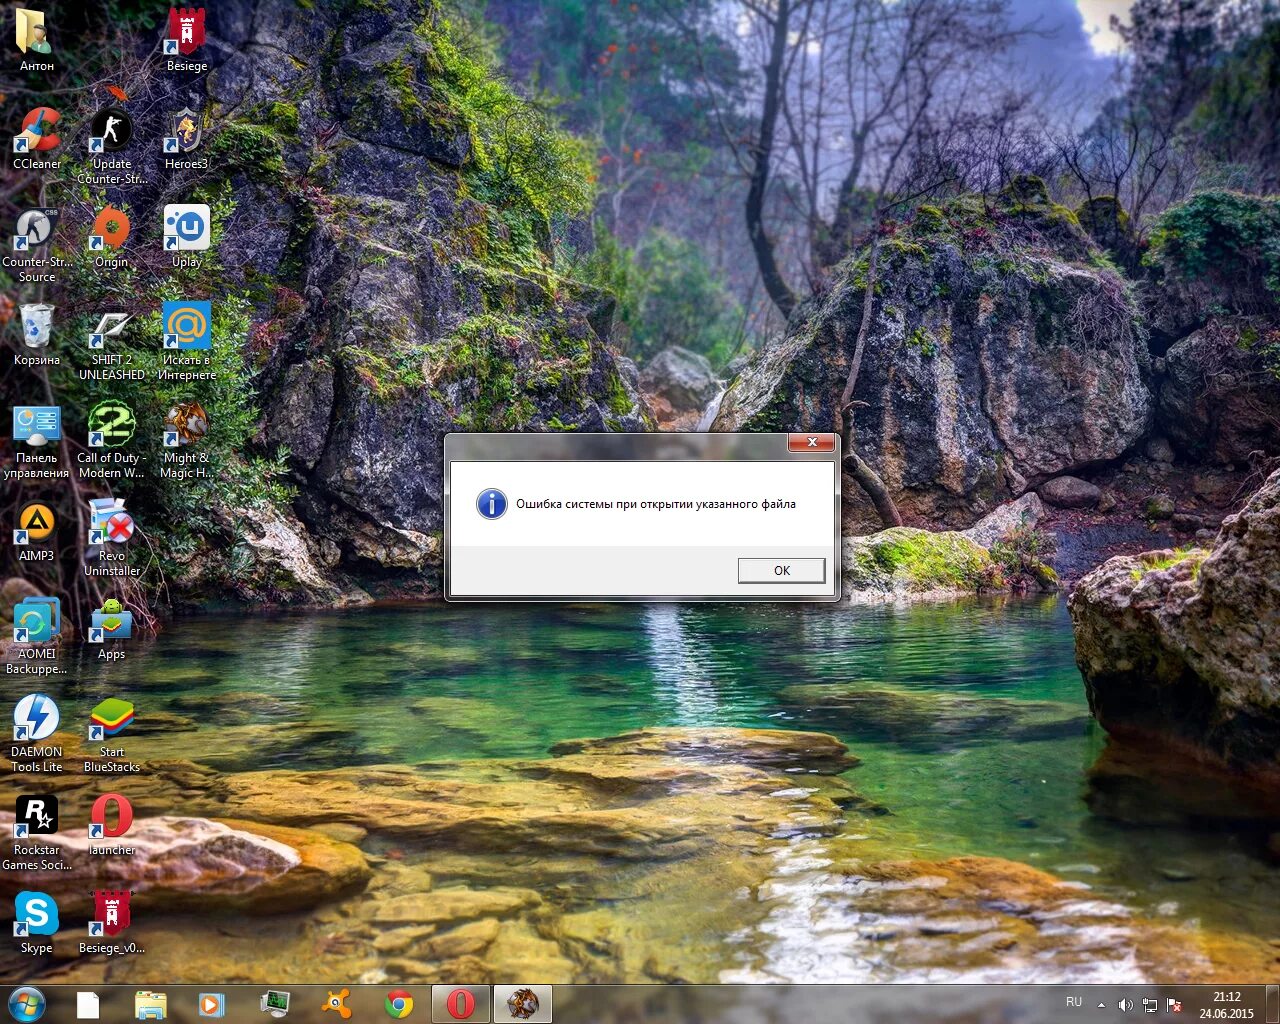
Task: Select the launcher Opera-style desktop icon
Action: coord(112,824)
